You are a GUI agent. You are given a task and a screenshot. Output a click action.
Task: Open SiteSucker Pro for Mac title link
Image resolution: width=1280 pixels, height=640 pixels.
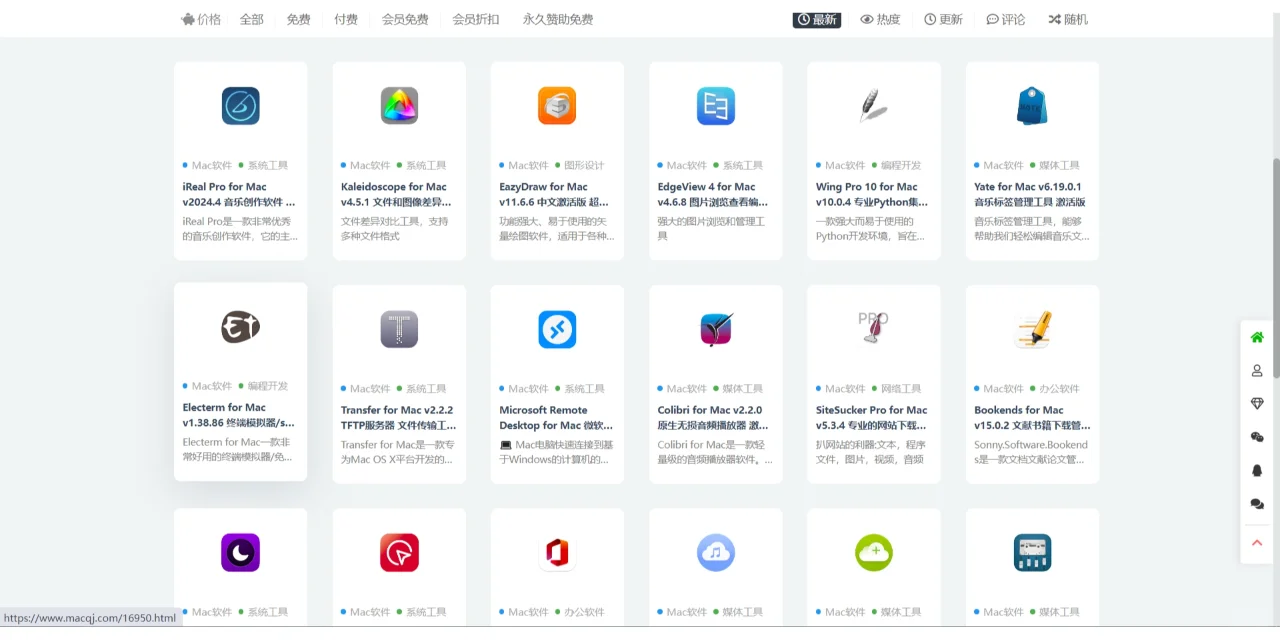(872, 417)
